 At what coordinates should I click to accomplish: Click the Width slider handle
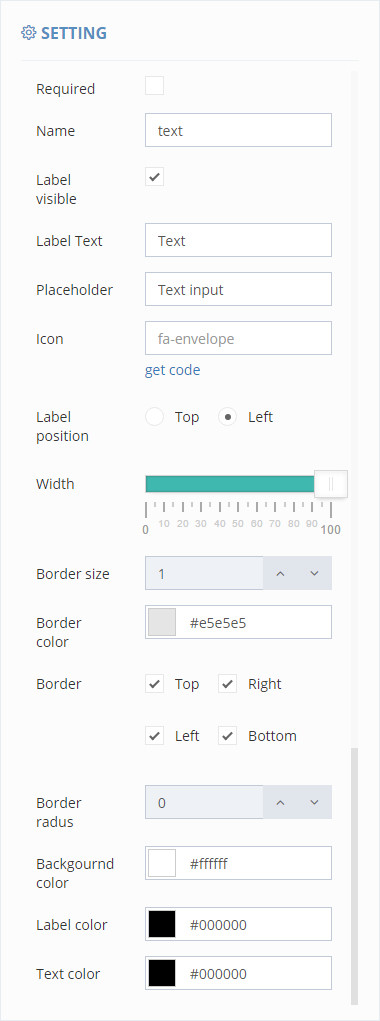(331, 484)
